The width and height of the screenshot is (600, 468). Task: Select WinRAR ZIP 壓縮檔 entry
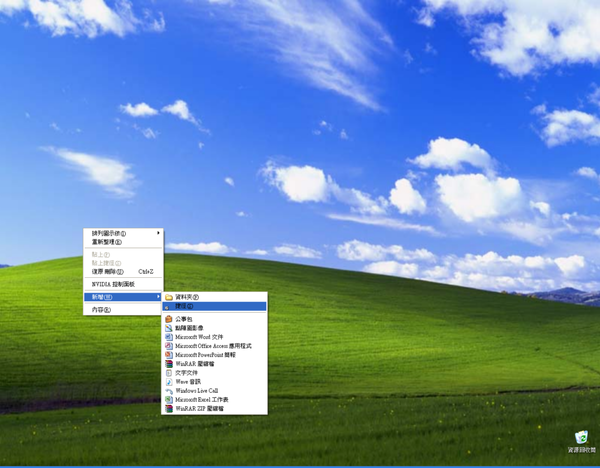click(x=214, y=409)
